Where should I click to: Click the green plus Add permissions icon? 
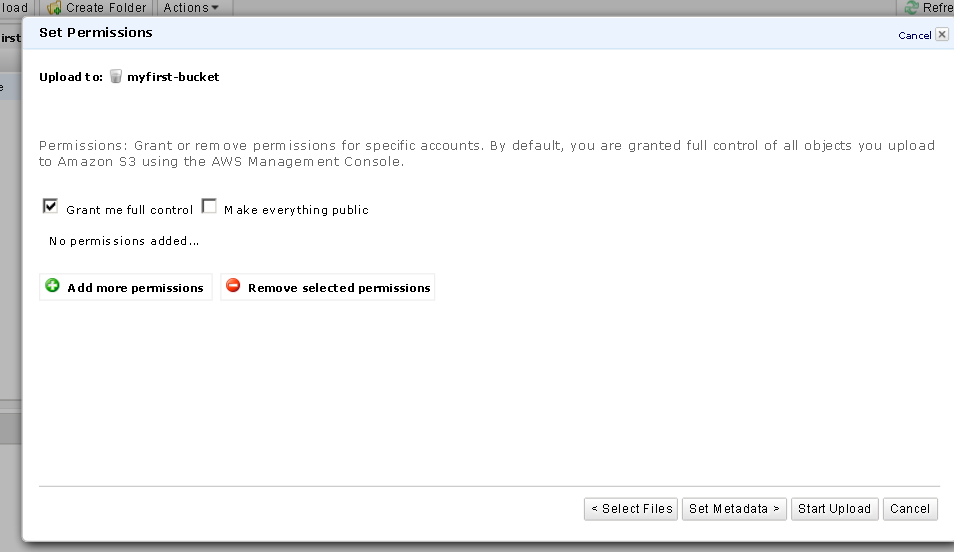(x=53, y=287)
